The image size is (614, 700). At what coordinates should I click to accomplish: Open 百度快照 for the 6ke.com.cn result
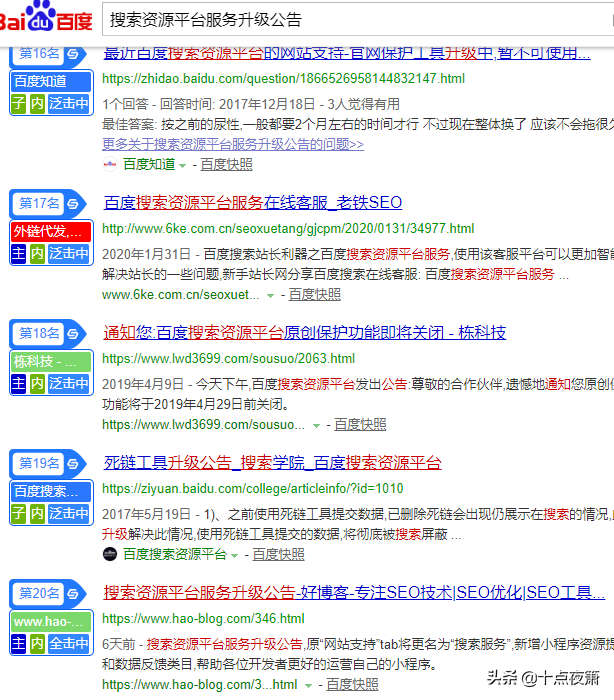tap(315, 295)
